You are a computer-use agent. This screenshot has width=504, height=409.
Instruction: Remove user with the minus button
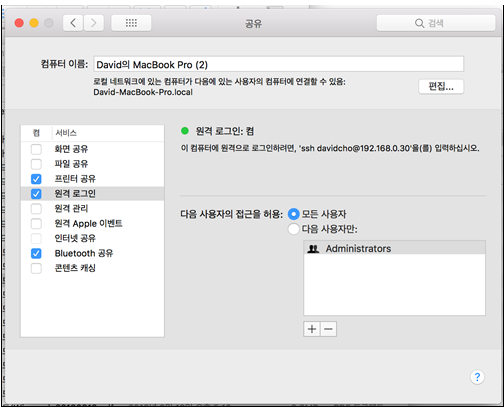click(x=328, y=329)
